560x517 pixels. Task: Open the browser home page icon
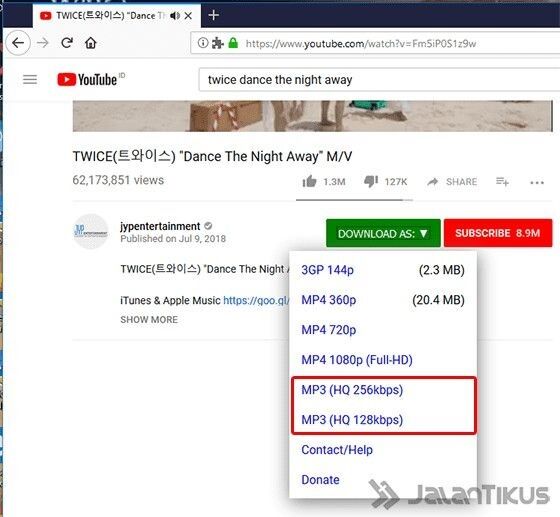tap(91, 43)
